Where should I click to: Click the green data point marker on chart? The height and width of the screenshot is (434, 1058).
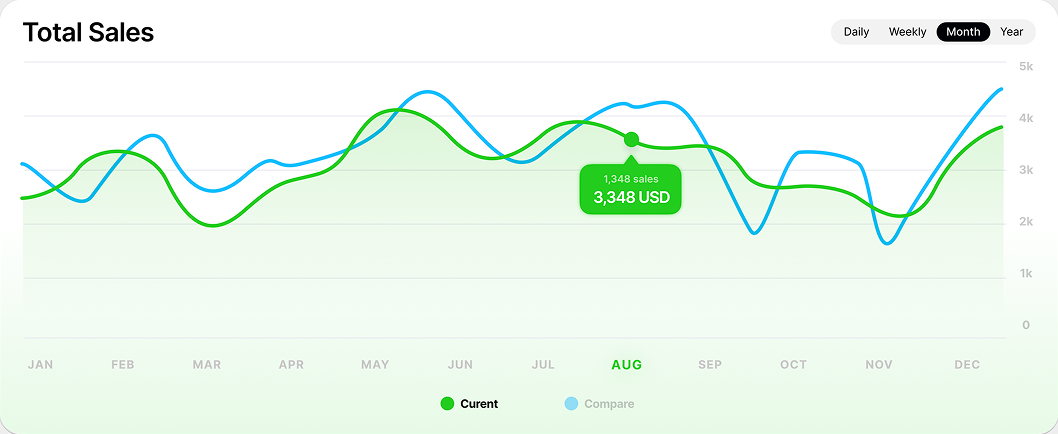pos(631,139)
